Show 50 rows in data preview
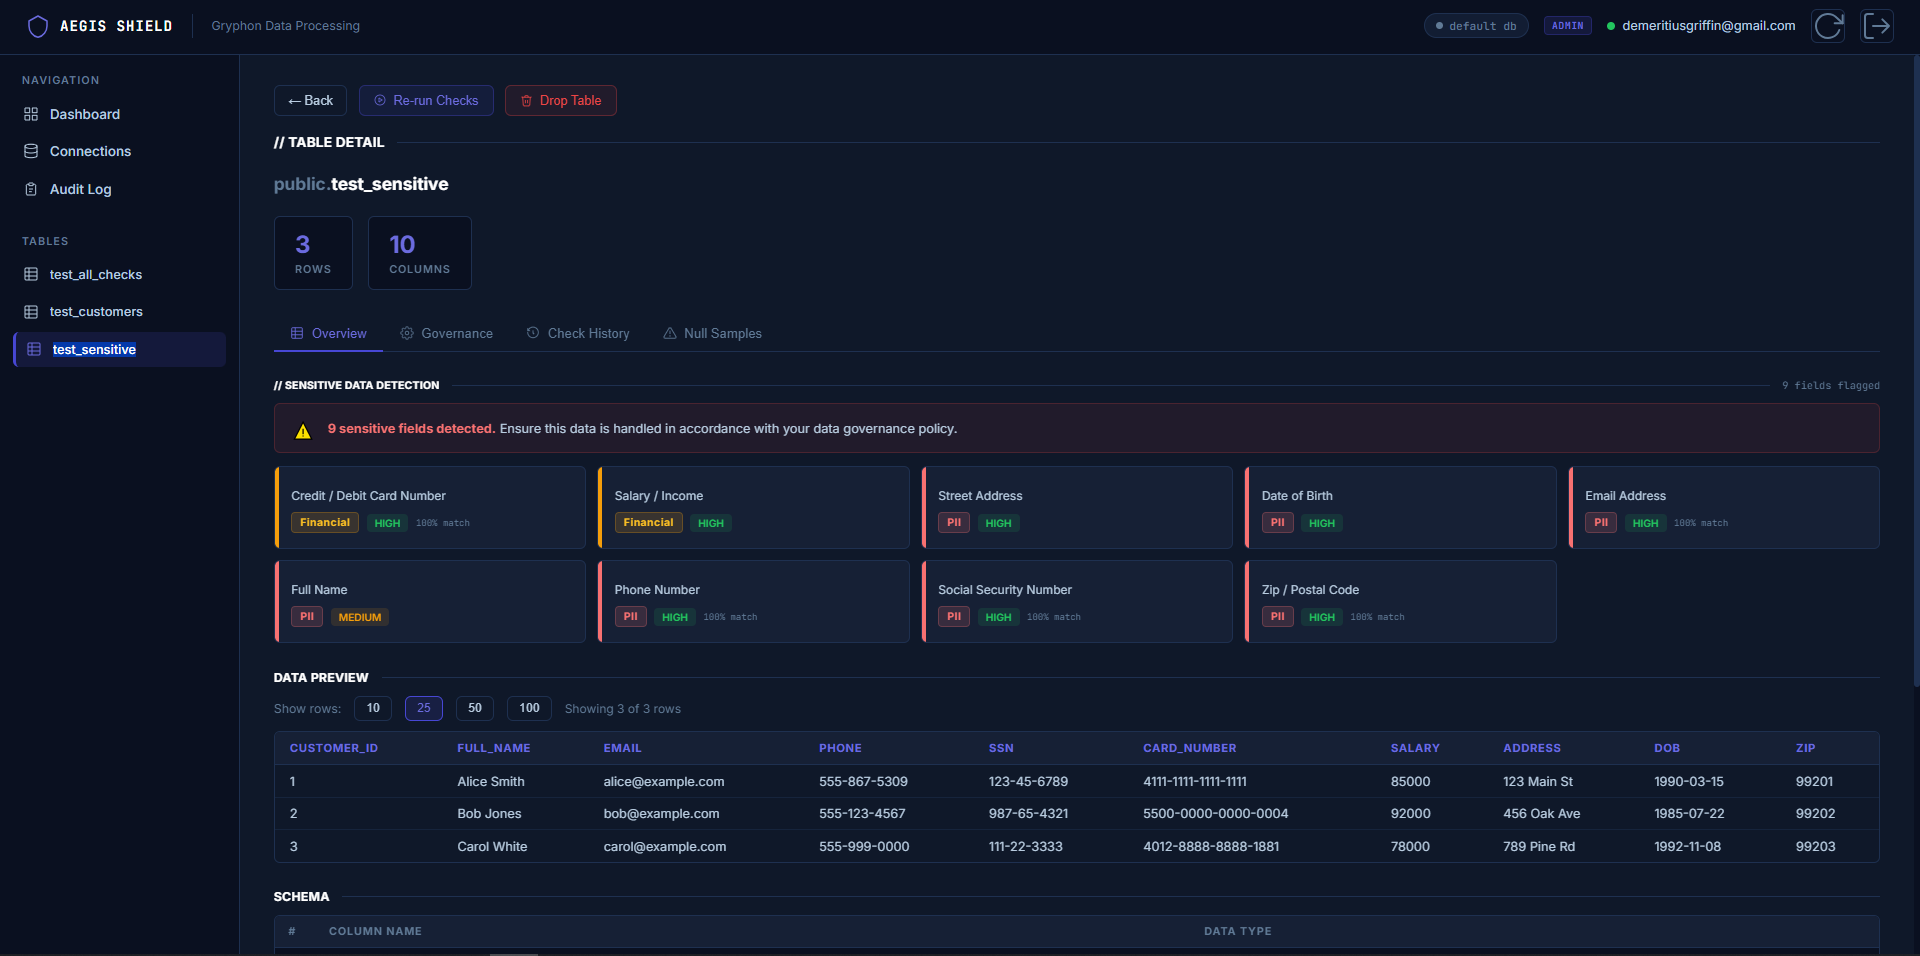The width and height of the screenshot is (1920, 956). point(475,708)
